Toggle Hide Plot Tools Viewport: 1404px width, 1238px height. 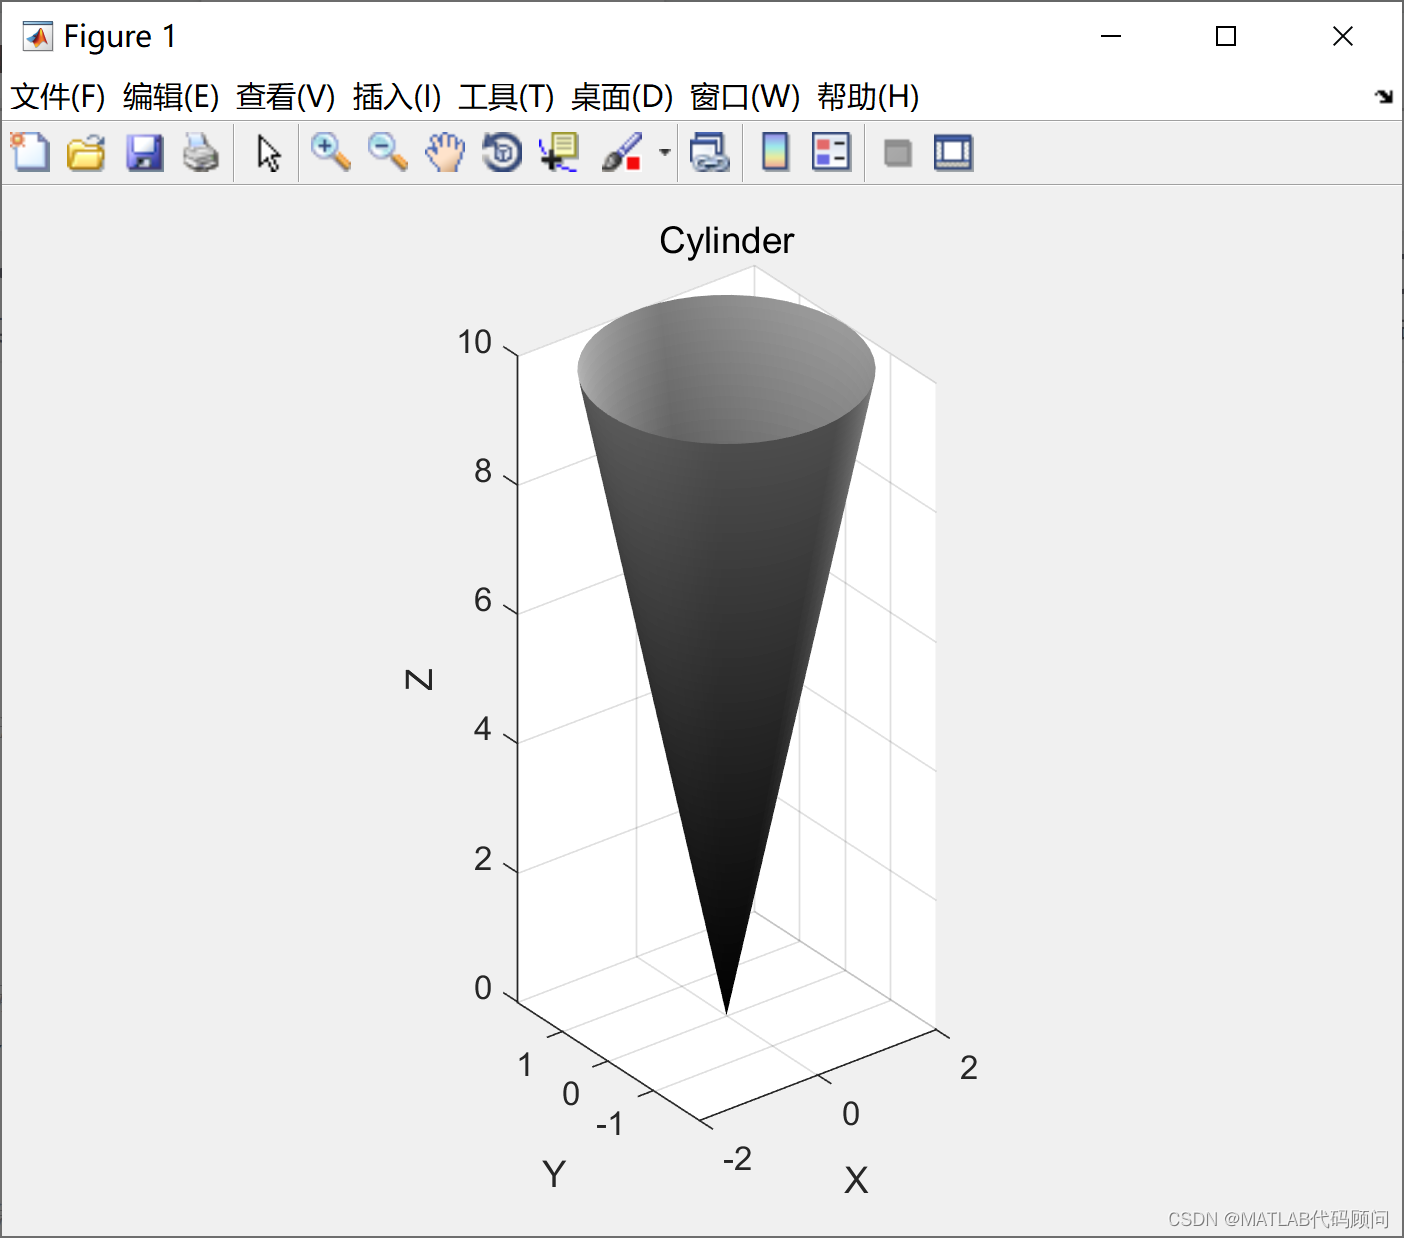[897, 152]
